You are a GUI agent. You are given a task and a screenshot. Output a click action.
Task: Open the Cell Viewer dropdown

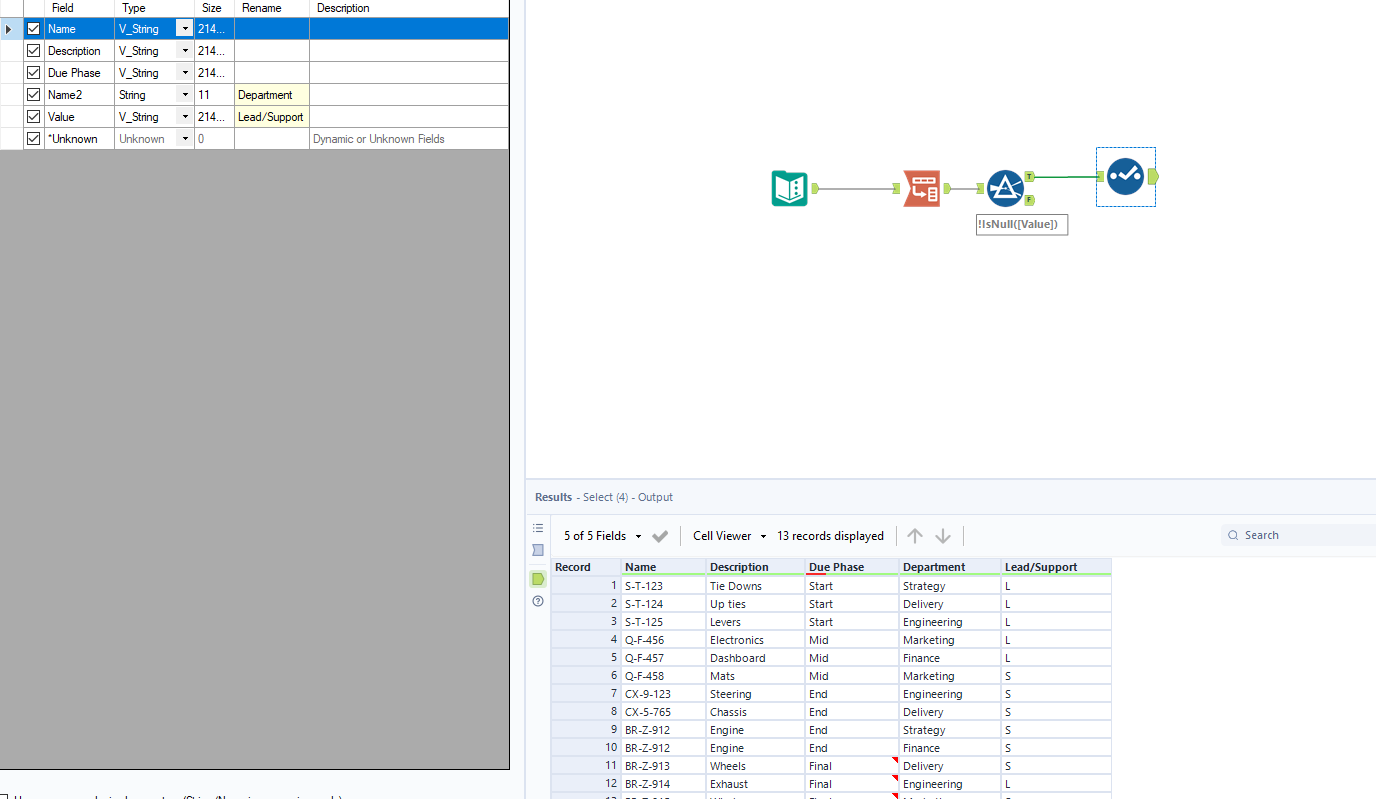click(x=728, y=535)
